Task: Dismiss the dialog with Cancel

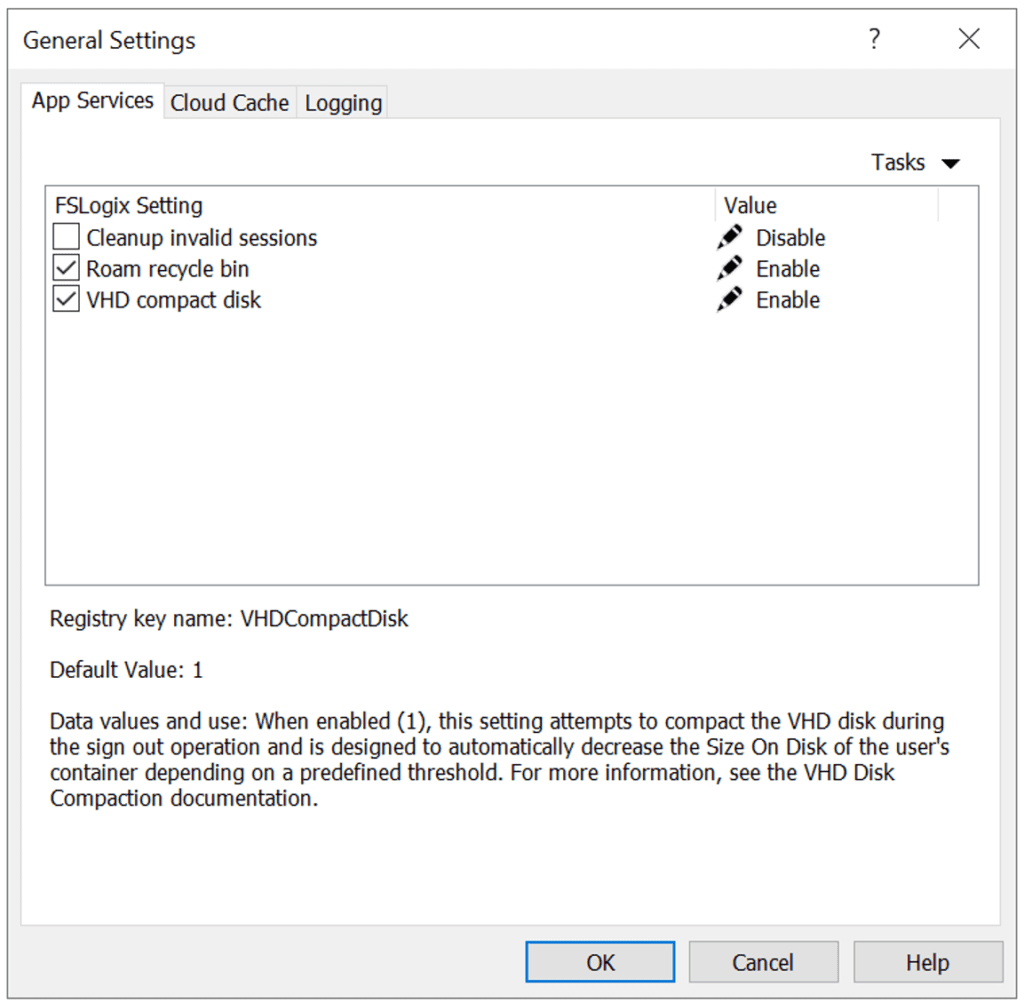Action: pyautogui.click(x=763, y=961)
